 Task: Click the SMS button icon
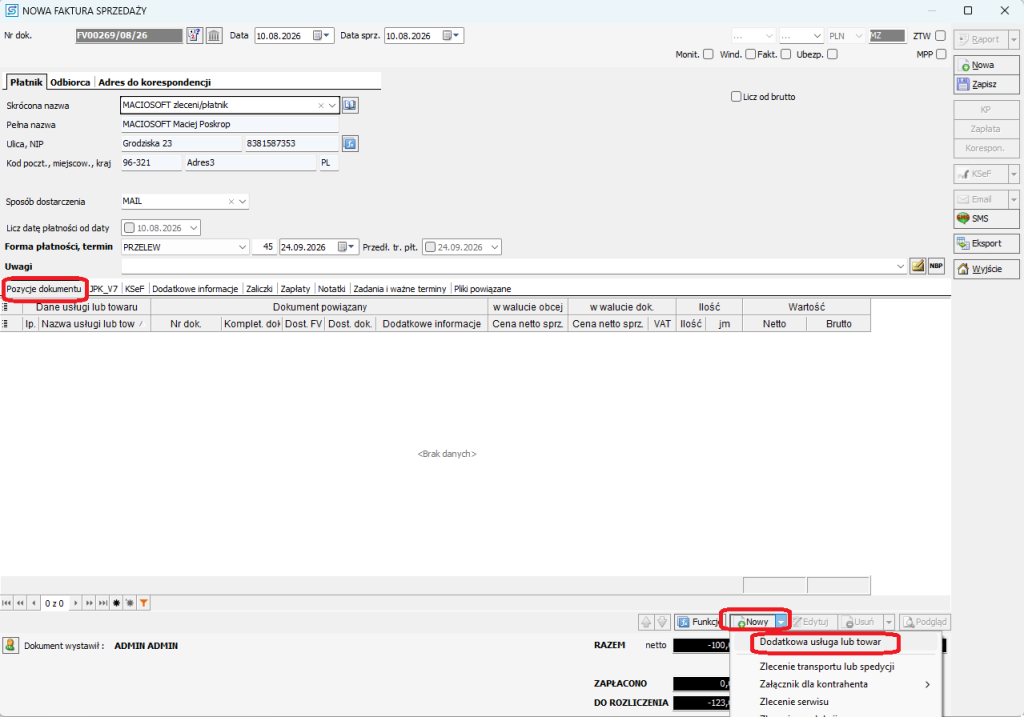963,219
